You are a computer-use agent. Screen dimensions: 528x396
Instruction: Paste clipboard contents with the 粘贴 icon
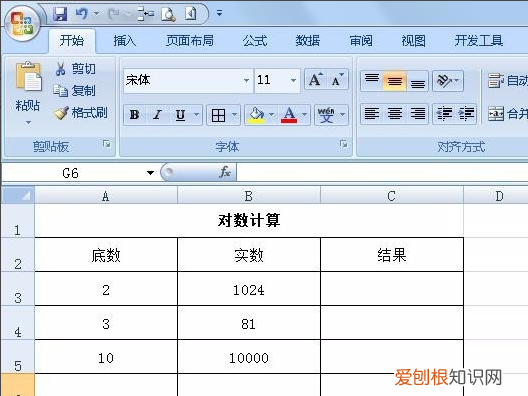tap(28, 77)
